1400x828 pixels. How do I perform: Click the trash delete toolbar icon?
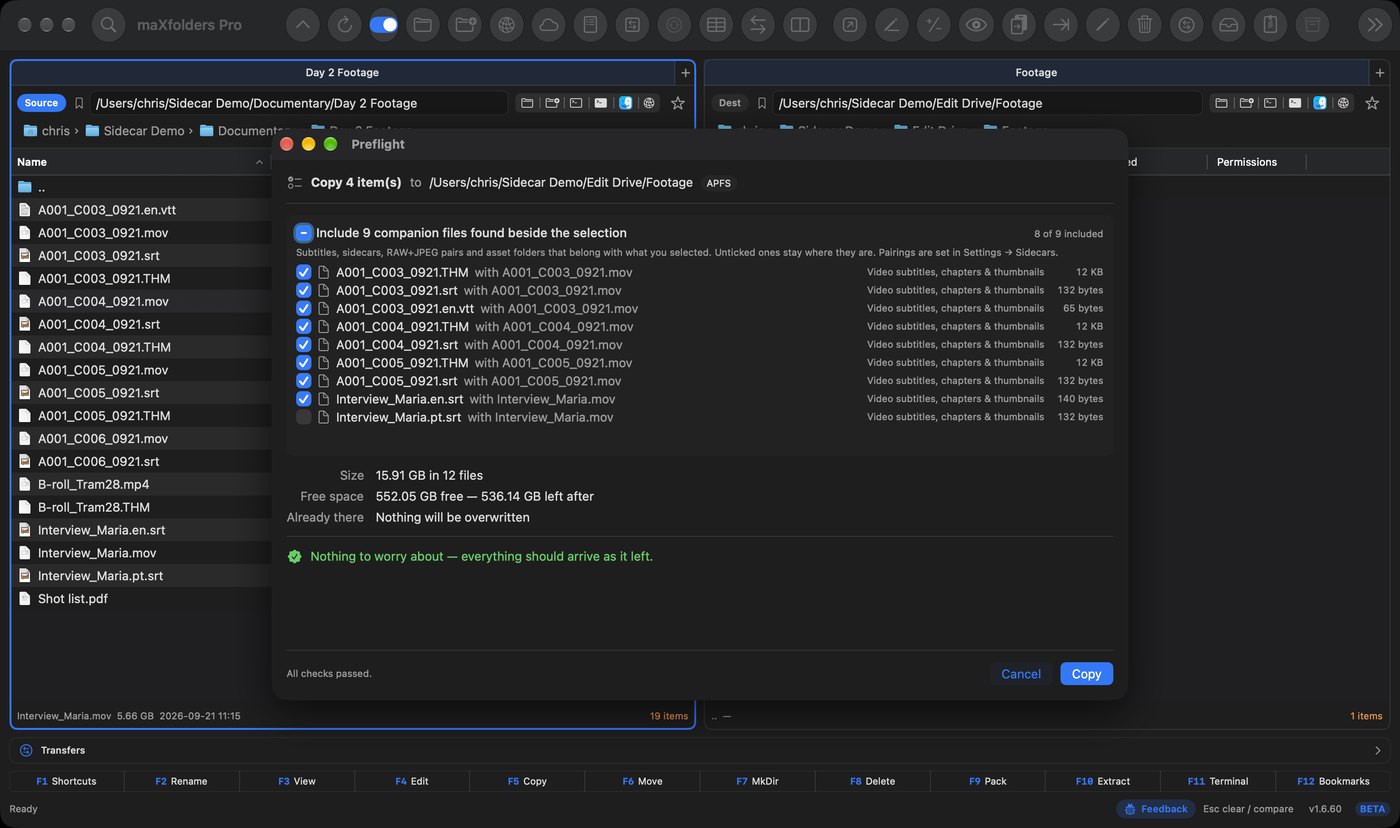(x=1145, y=25)
